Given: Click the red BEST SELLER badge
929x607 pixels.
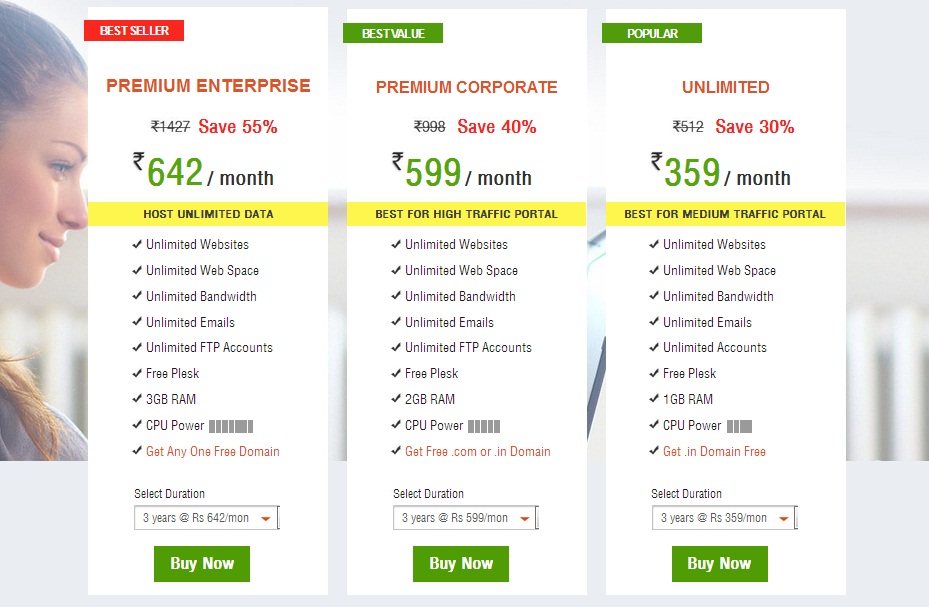Looking at the screenshot, I should click(x=134, y=30).
